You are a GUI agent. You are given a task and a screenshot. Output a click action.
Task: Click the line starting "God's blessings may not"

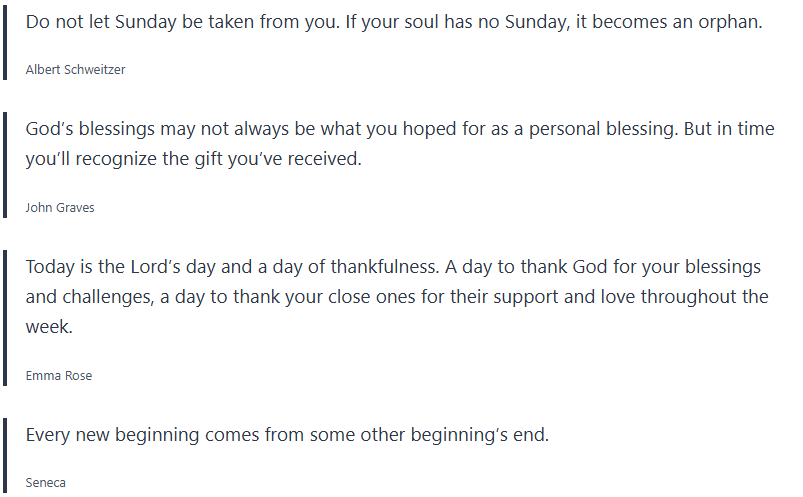click(x=400, y=130)
